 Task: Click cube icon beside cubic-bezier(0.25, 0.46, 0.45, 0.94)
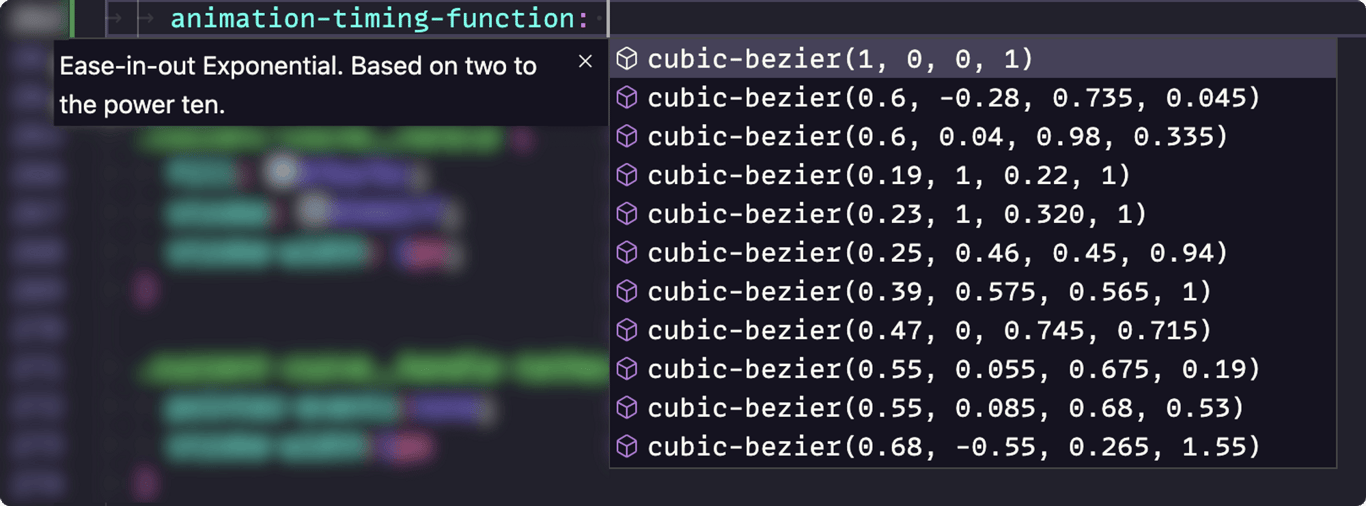(627, 253)
